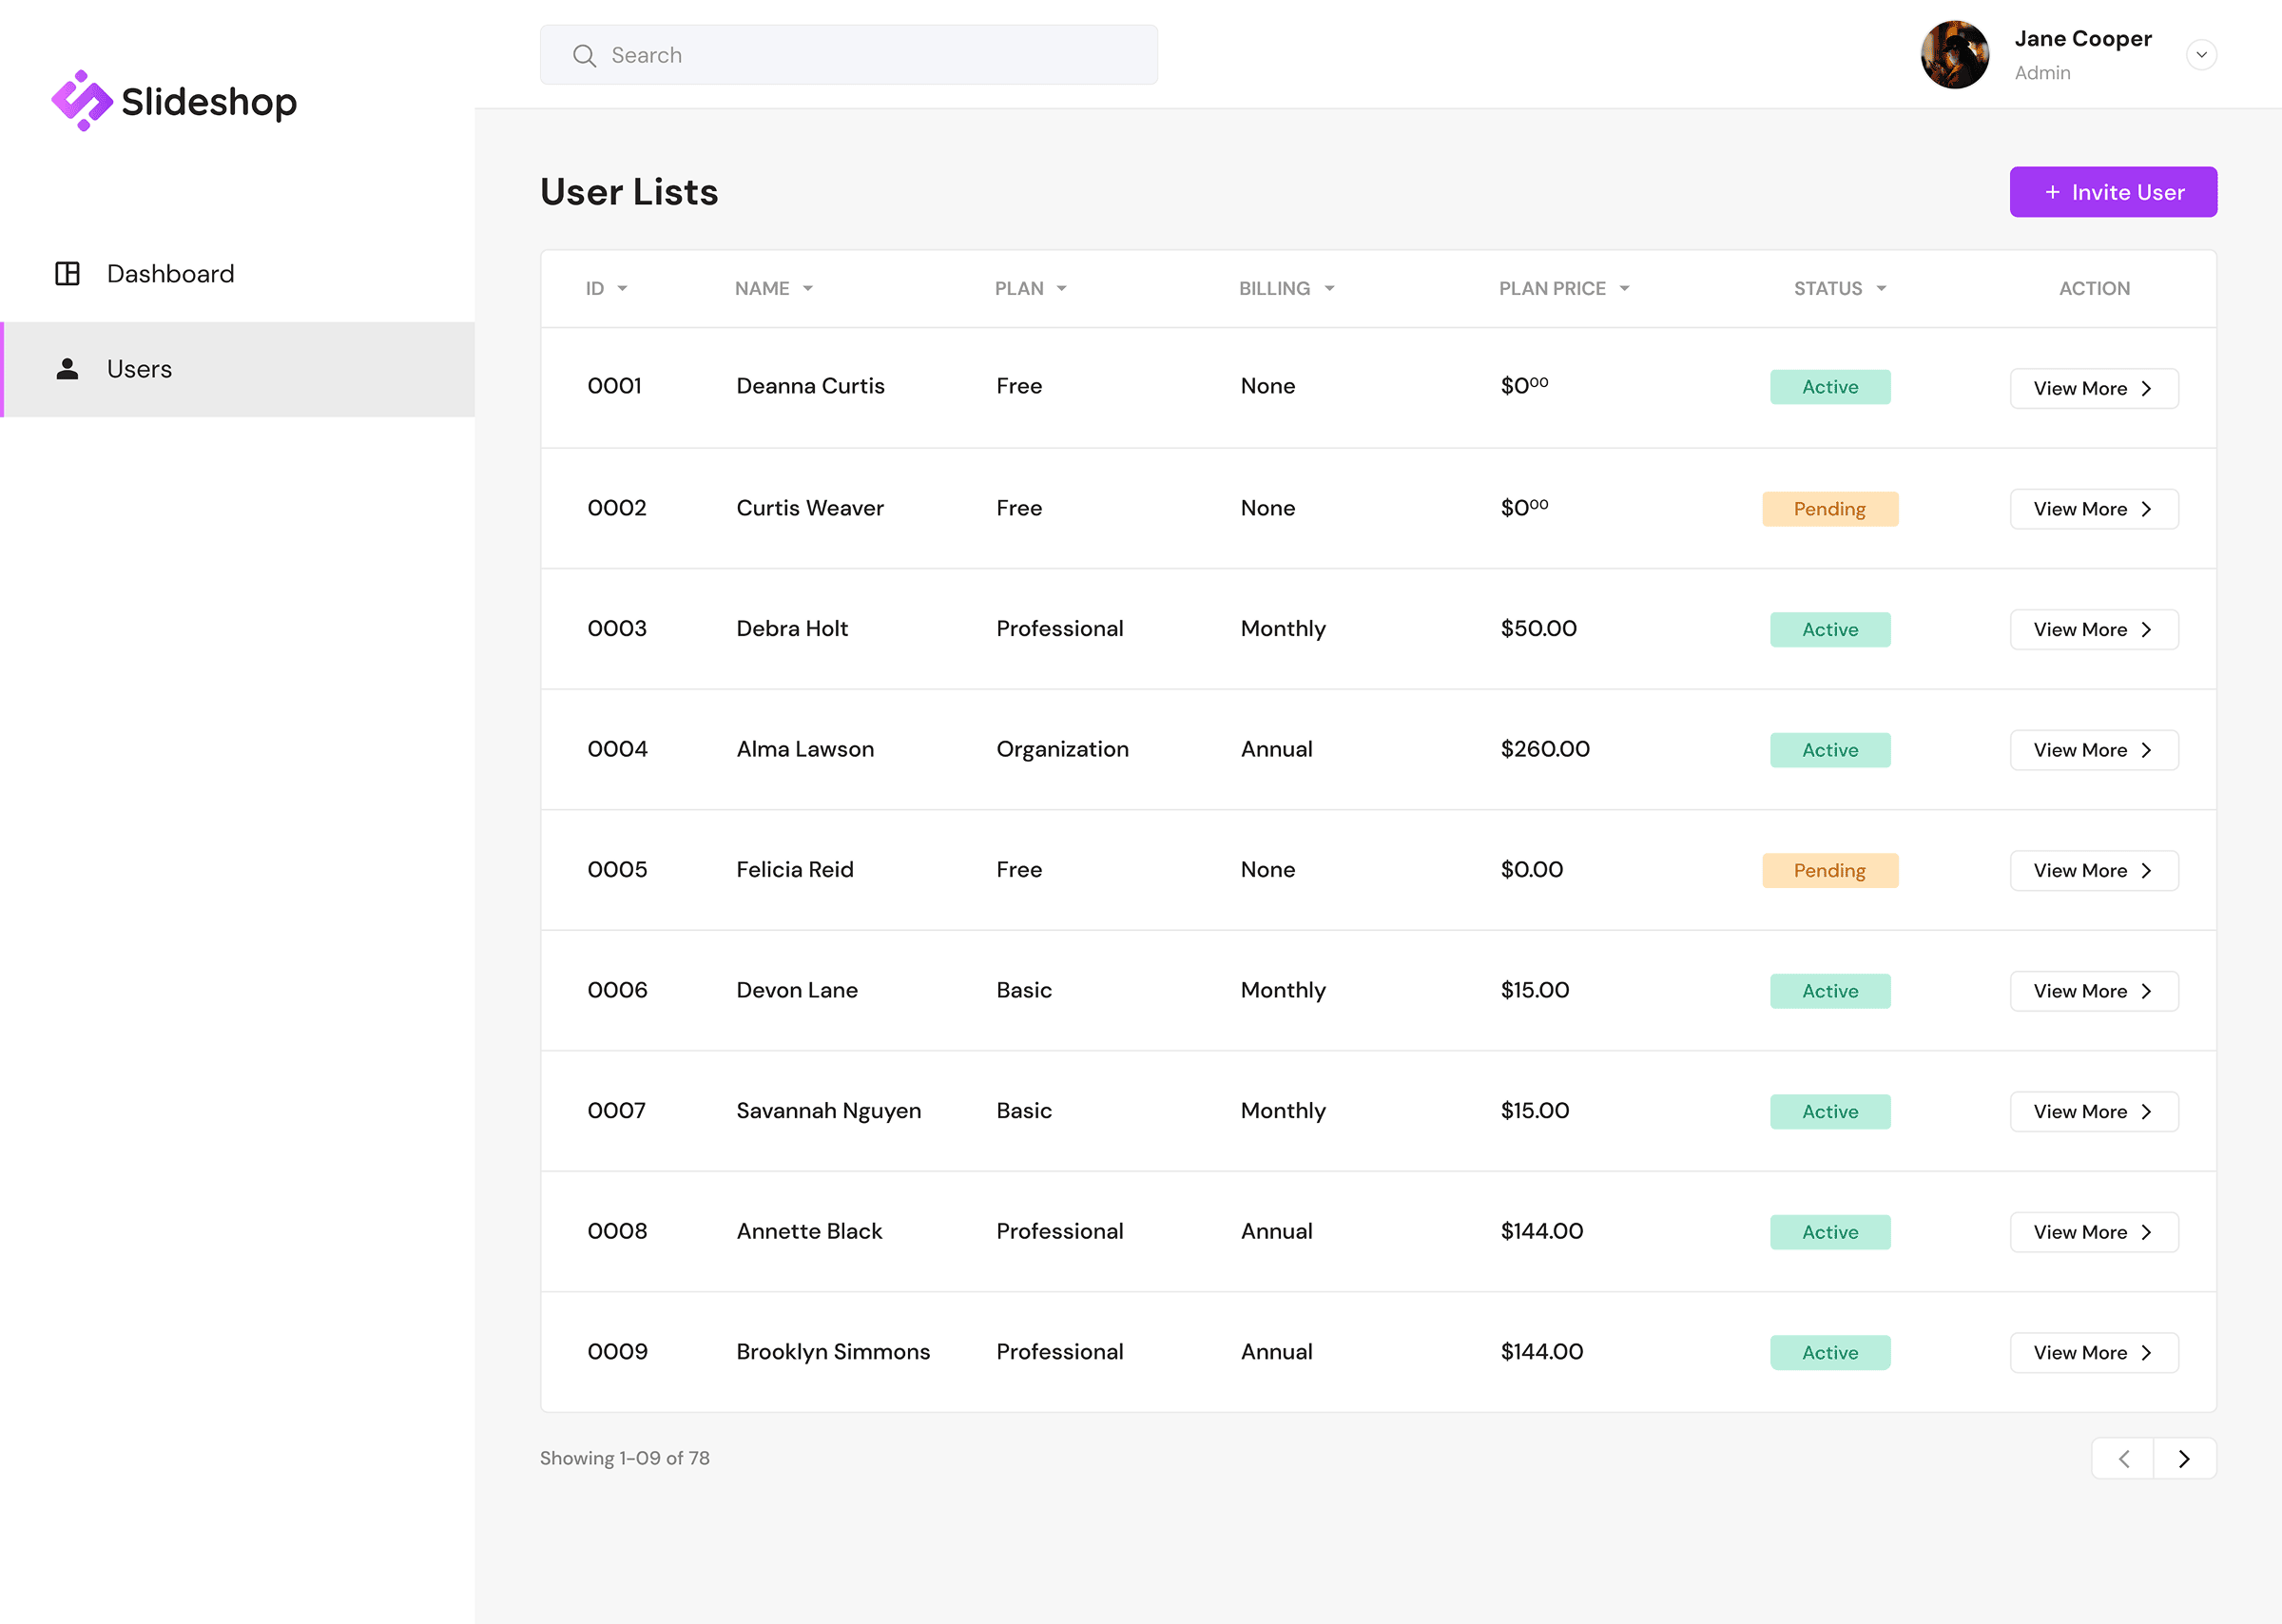Focus the Search input field
2282x1624 pixels.
pos(870,55)
